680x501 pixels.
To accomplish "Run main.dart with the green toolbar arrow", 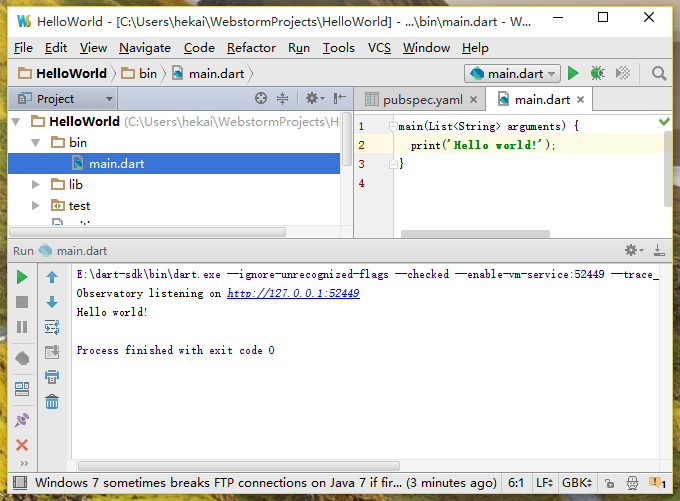I will coord(573,73).
